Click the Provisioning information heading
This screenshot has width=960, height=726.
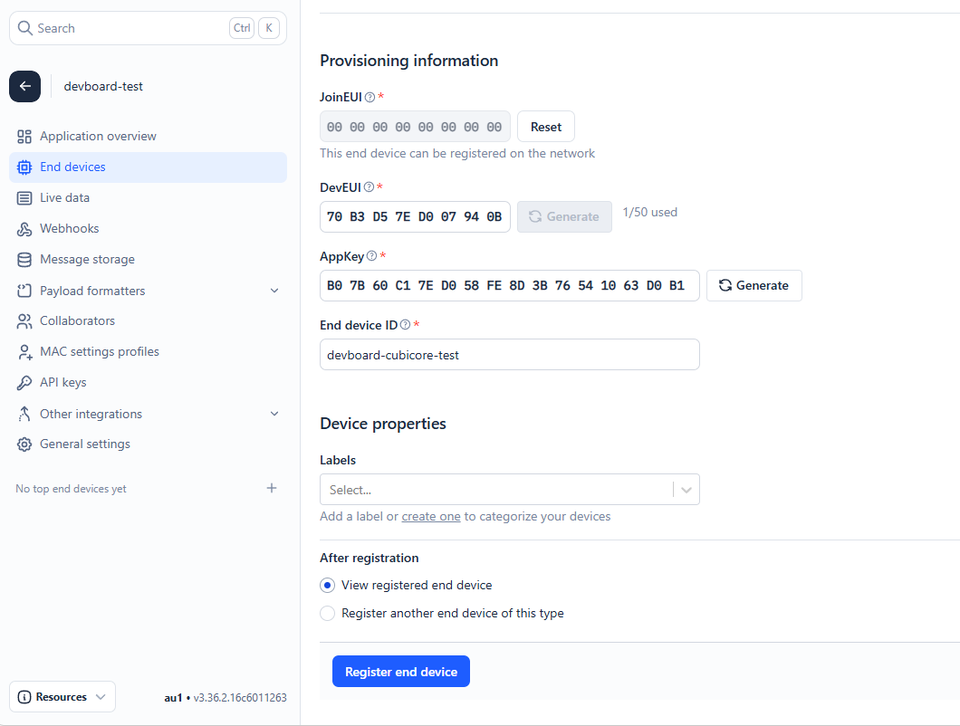tap(409, 61)
